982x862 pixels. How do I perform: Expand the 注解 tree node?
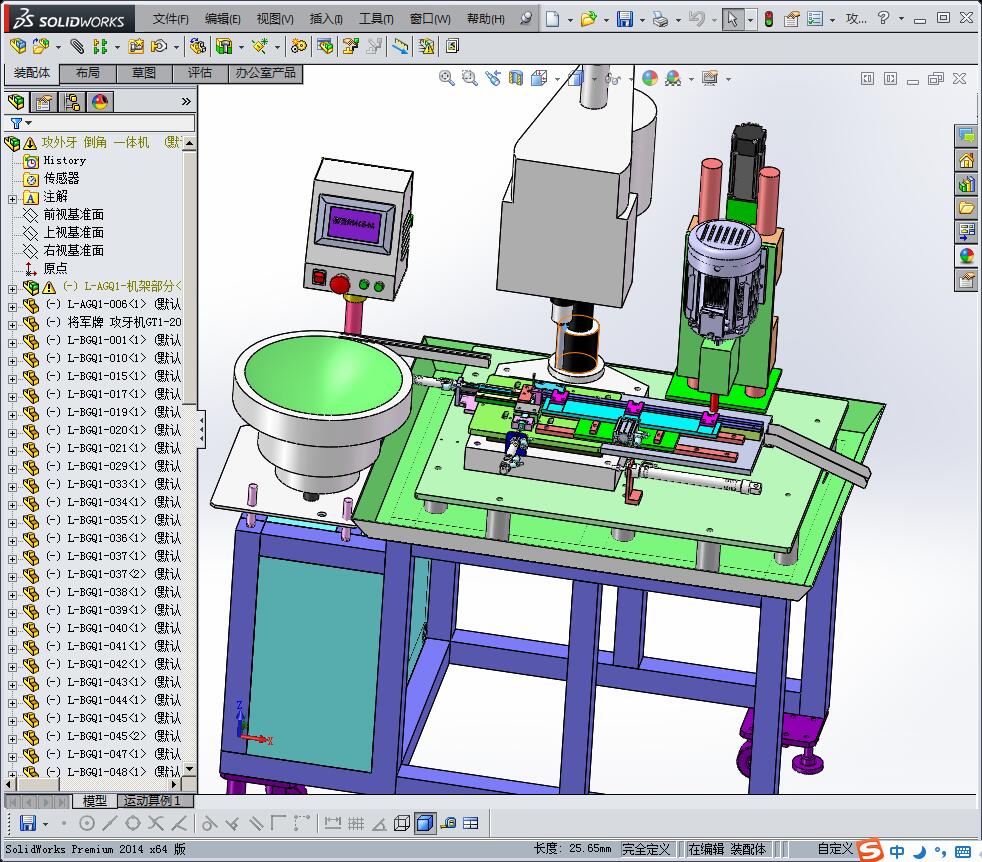[x=12, y=197]
